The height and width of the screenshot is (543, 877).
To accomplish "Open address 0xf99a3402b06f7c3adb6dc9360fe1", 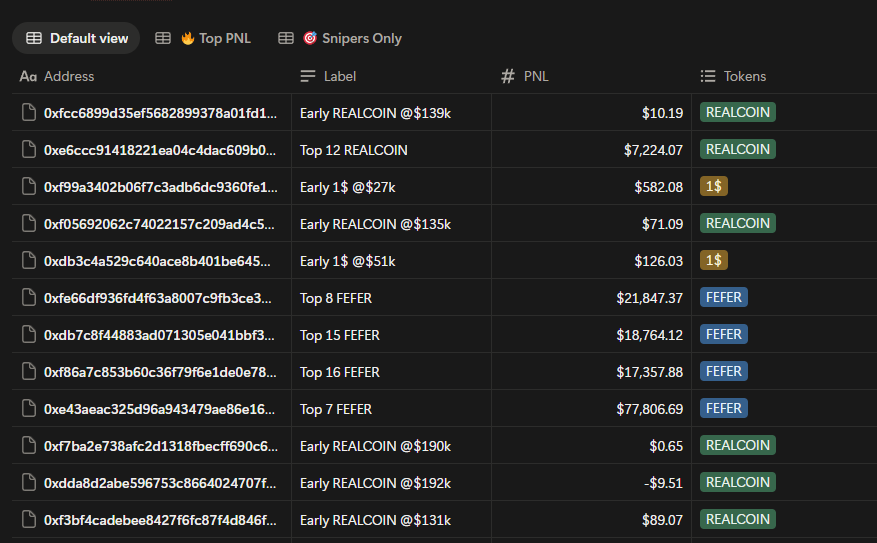I will 161,187.
